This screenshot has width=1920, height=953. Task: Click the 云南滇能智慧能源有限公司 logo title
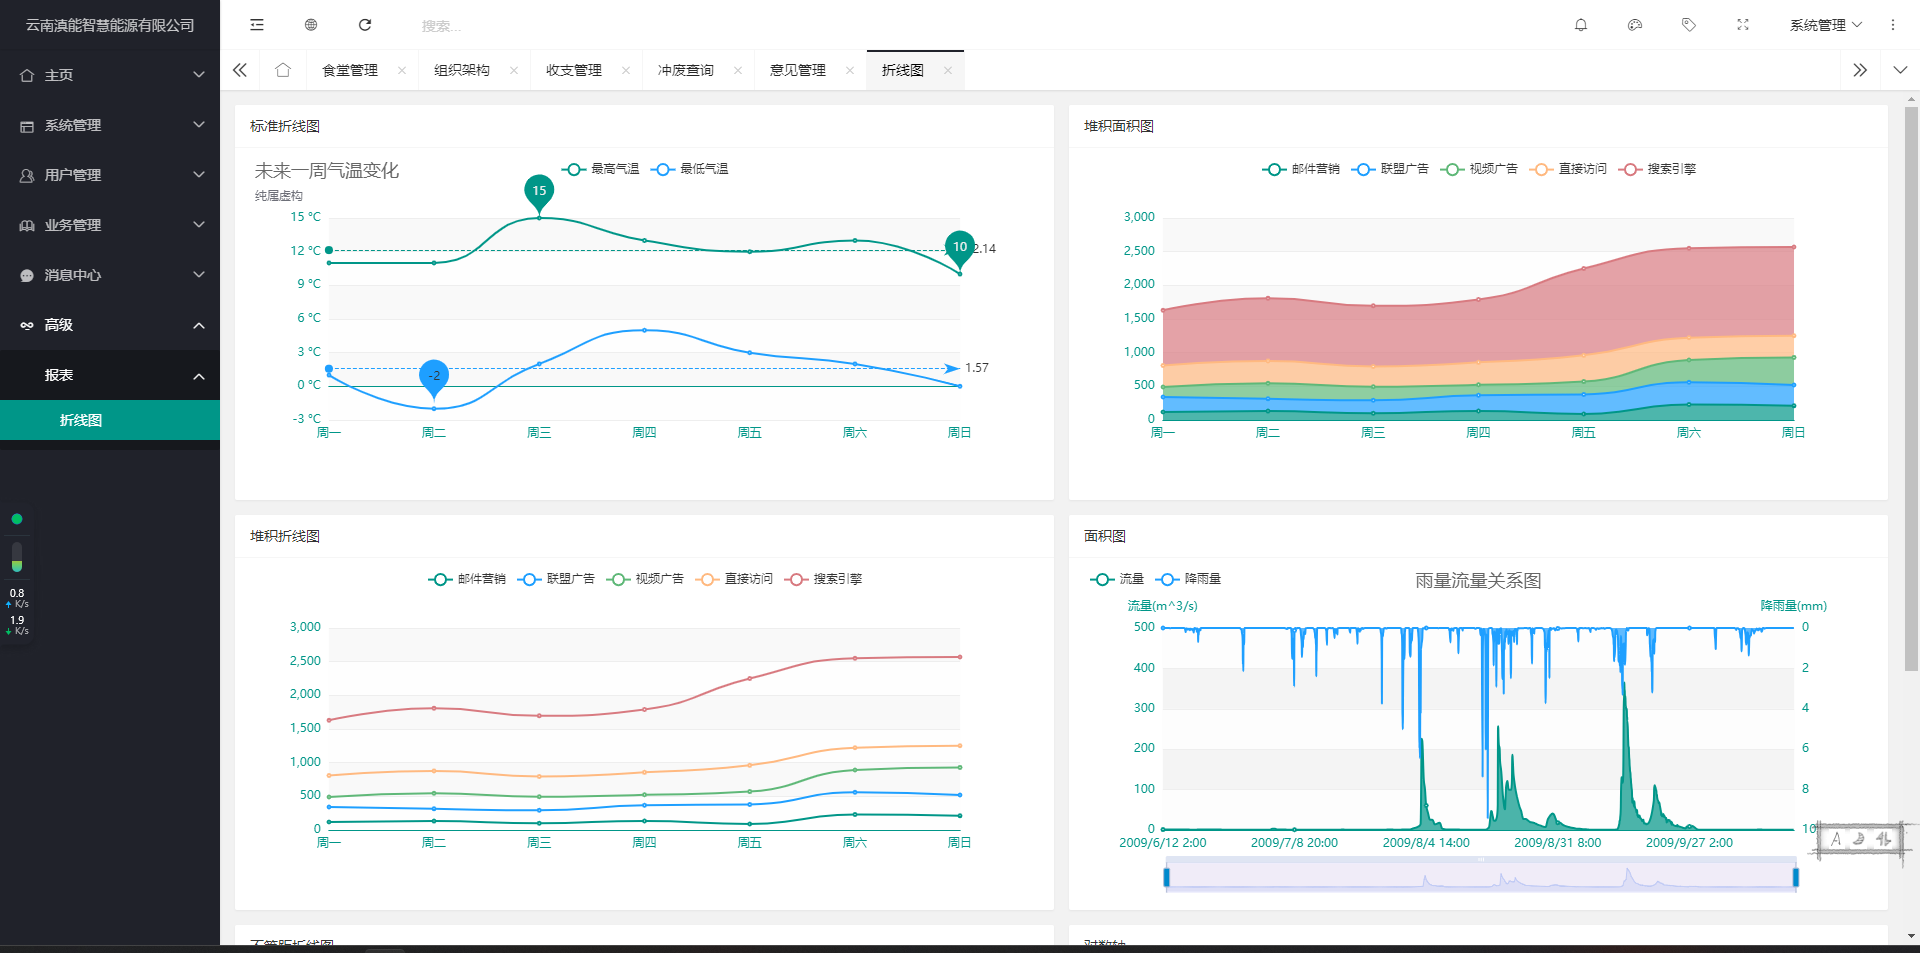pos(110,25)
